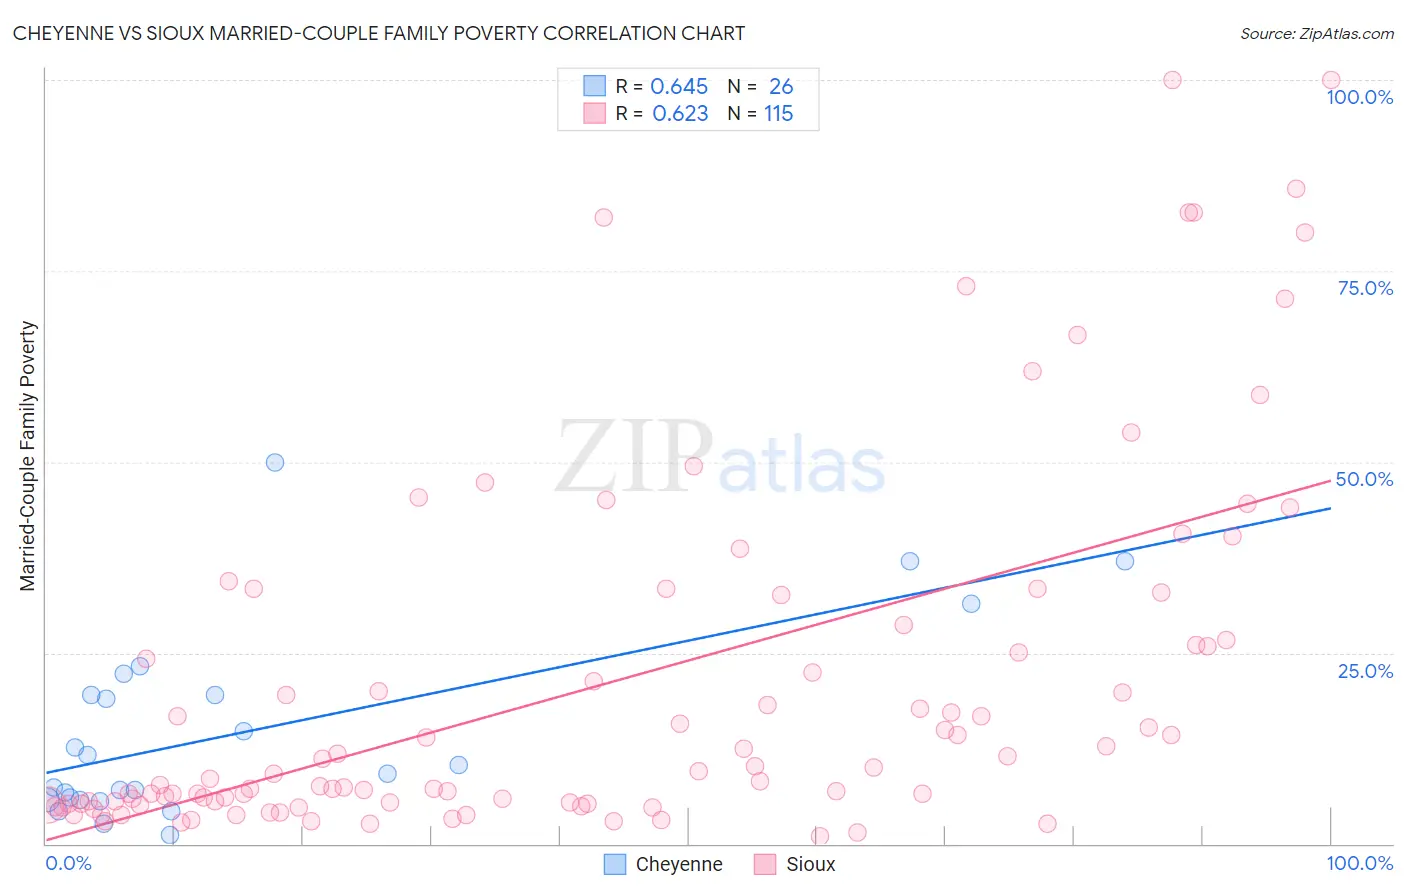
Task: Click the Sioux point at top right corner
Action: (1331, 80)
